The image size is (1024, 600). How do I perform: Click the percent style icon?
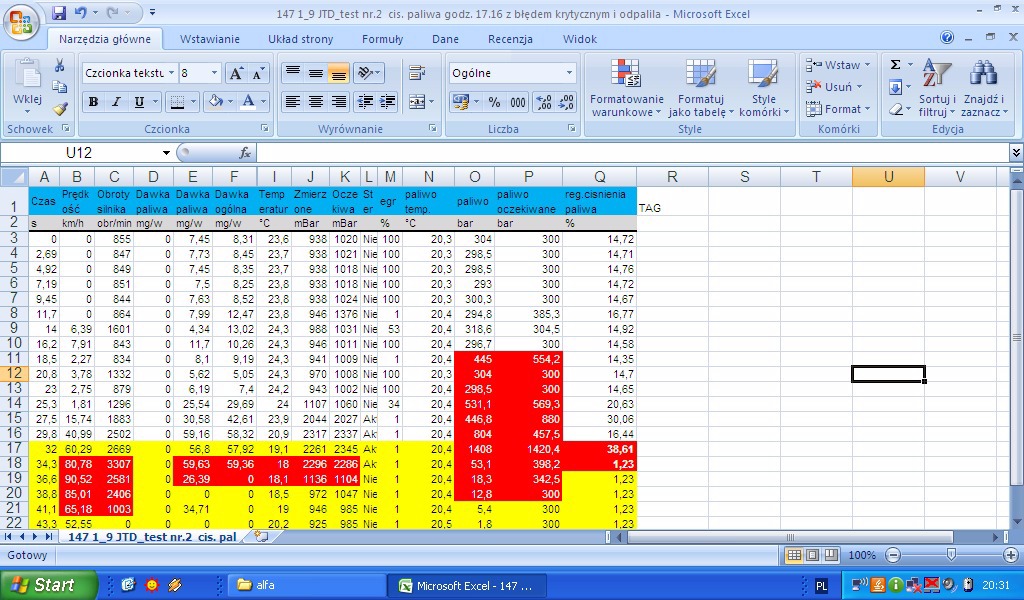coord(494,102)
